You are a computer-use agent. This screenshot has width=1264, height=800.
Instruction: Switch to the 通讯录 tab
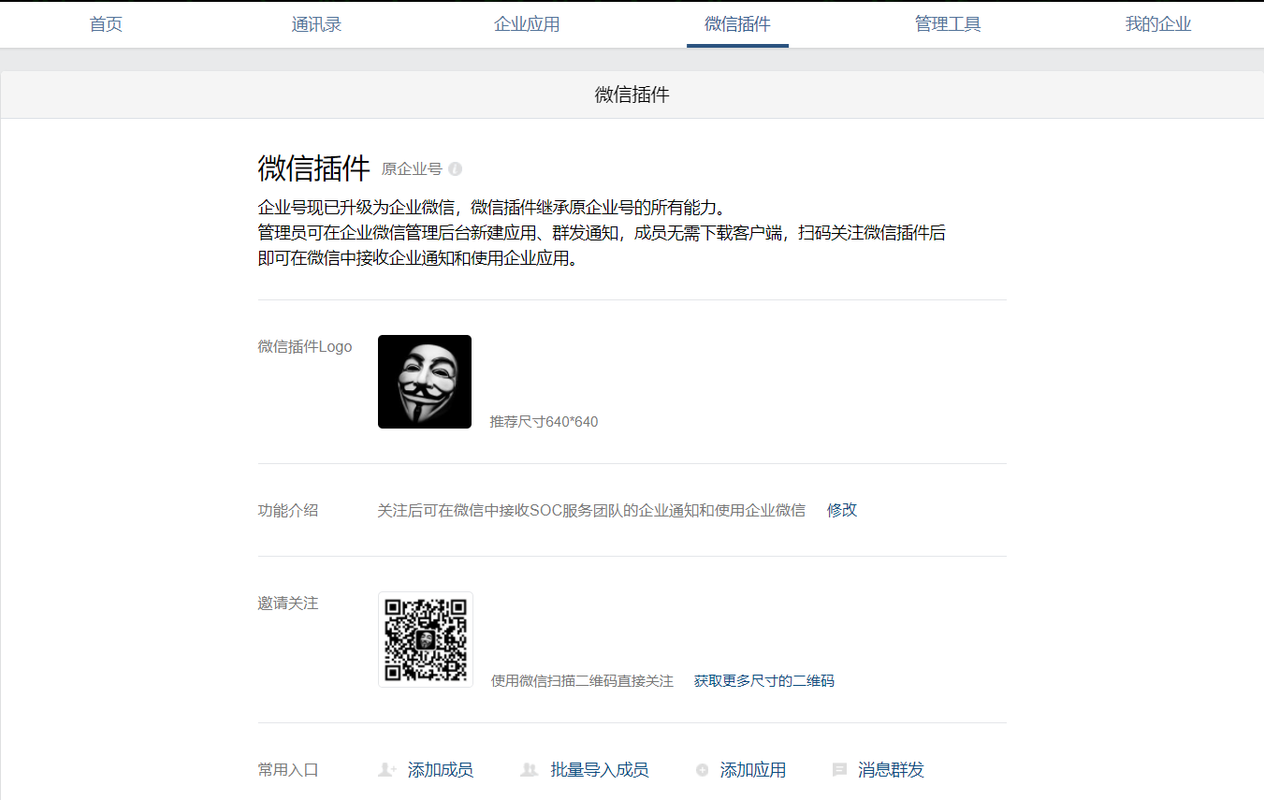click(316, 24)
